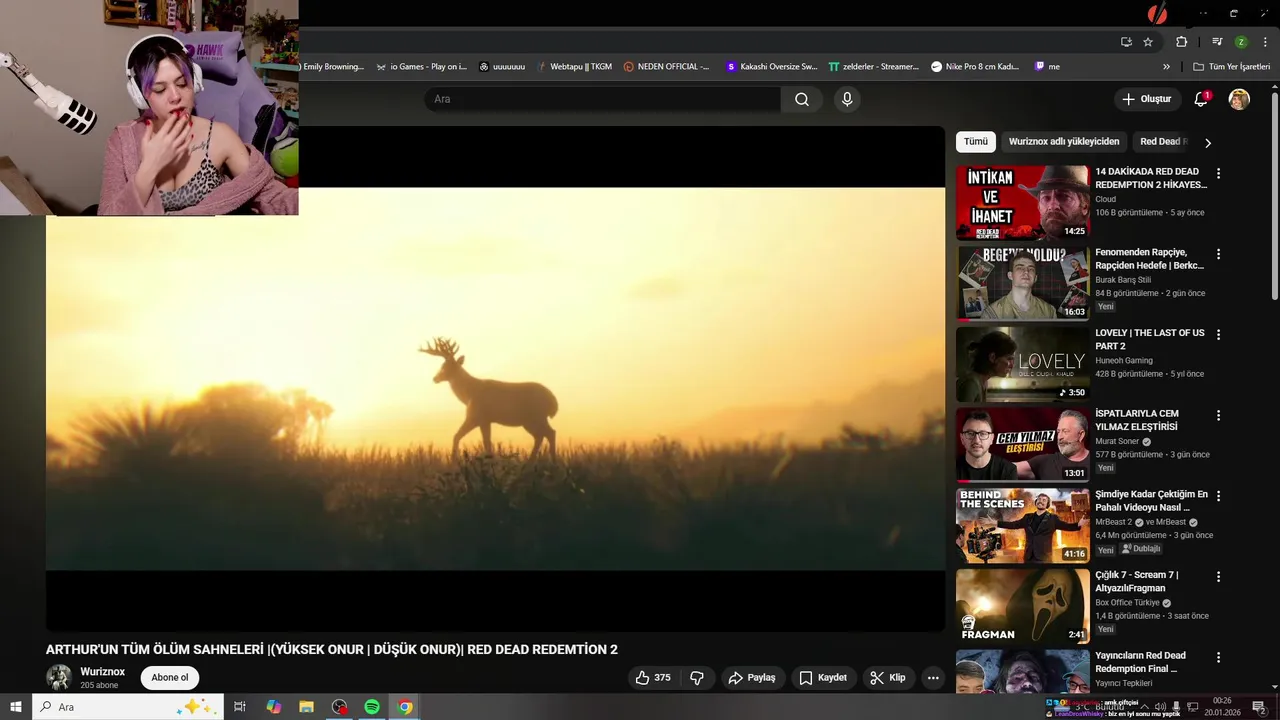Click the Windows taskbar search box
The image size is (1280, 720).
pos(128,707)
